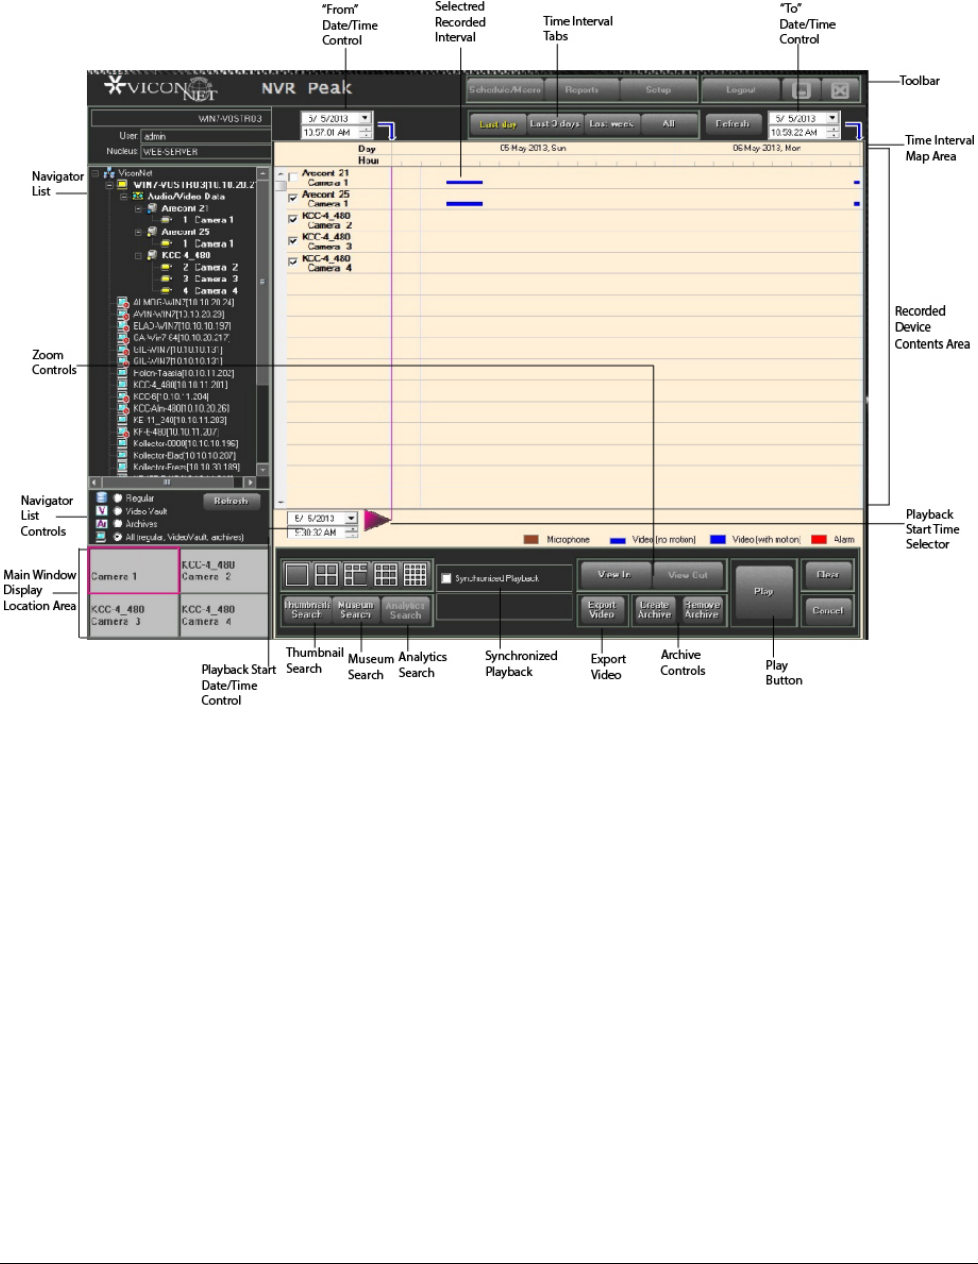Click camera icon for Camera 2 in navigator
The height and width of the screenshot is (1264, 978).
(x=166, y=267)
